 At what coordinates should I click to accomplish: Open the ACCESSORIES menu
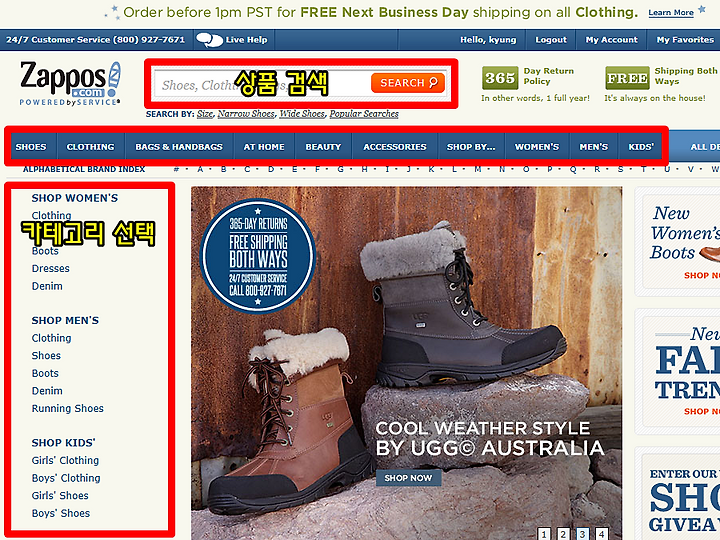(x=395, y=147)
